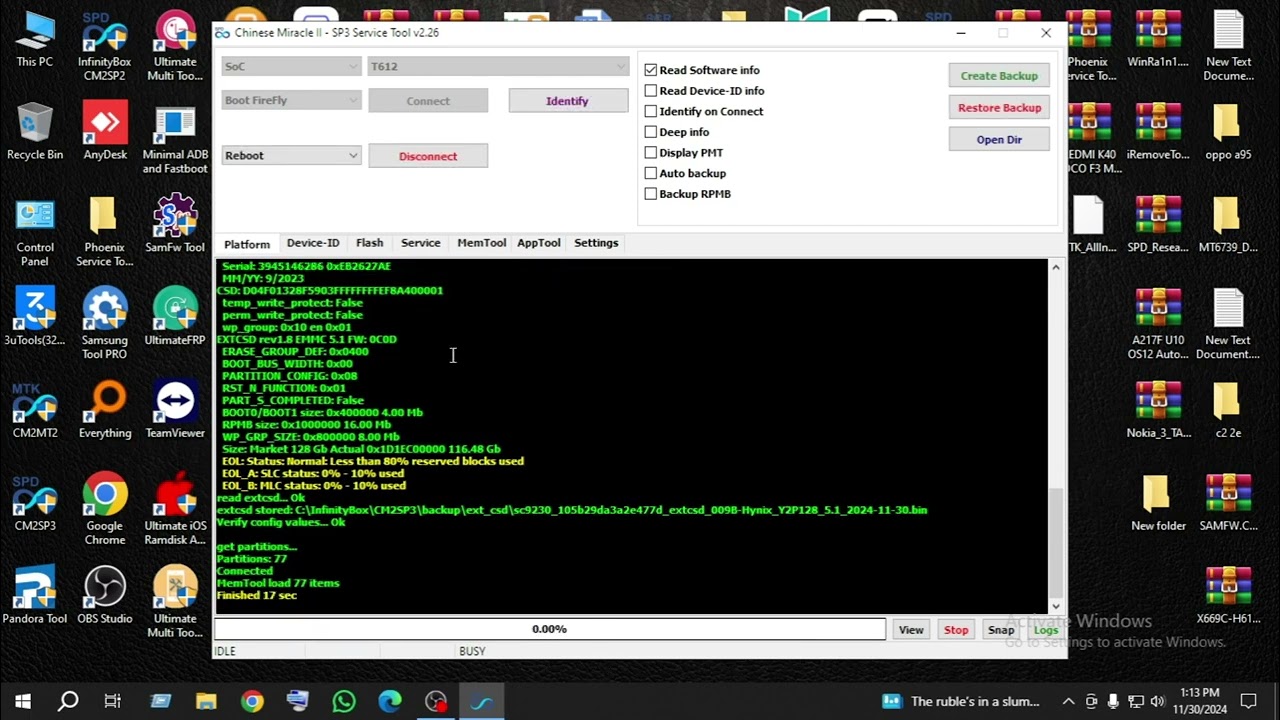Viewport: 1280px width, 720px height.
Task: Open the oppo a95 desktop folder
Action: pyautogui.click(x=1228, y=132)
